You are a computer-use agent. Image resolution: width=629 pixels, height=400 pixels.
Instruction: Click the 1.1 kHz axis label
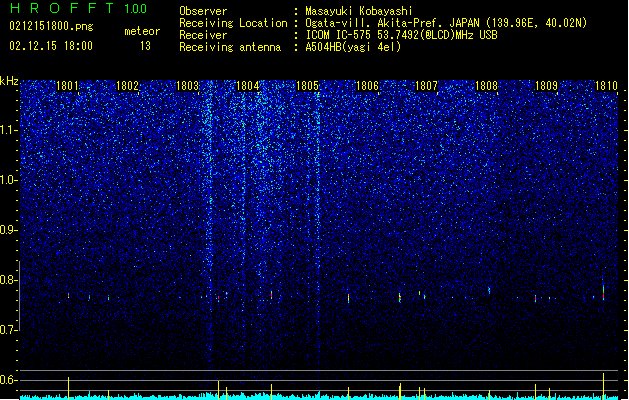point(9,130)
